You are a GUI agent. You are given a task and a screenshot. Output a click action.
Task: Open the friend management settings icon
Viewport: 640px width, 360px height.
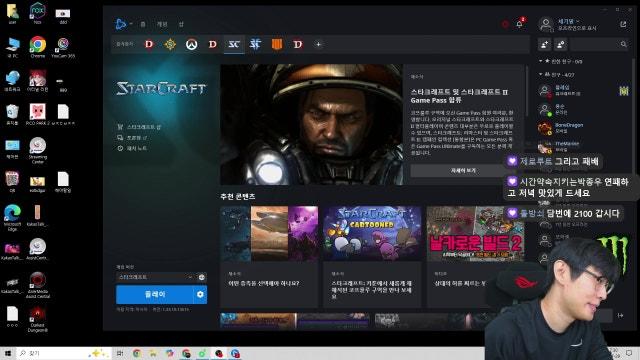point(561,44)
